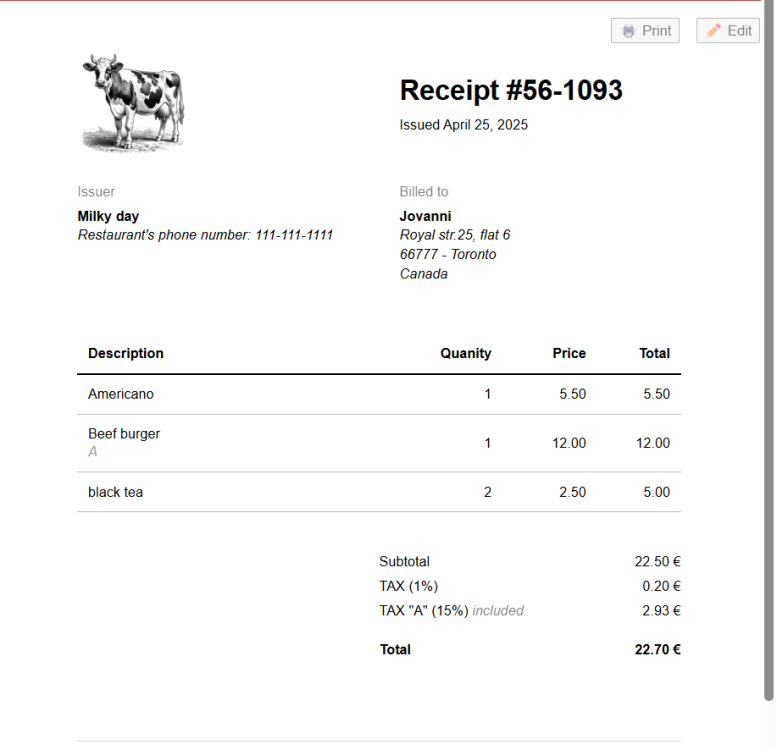Select the Americano line item
The width and height of the screenshot is (777, 750).
121,394
